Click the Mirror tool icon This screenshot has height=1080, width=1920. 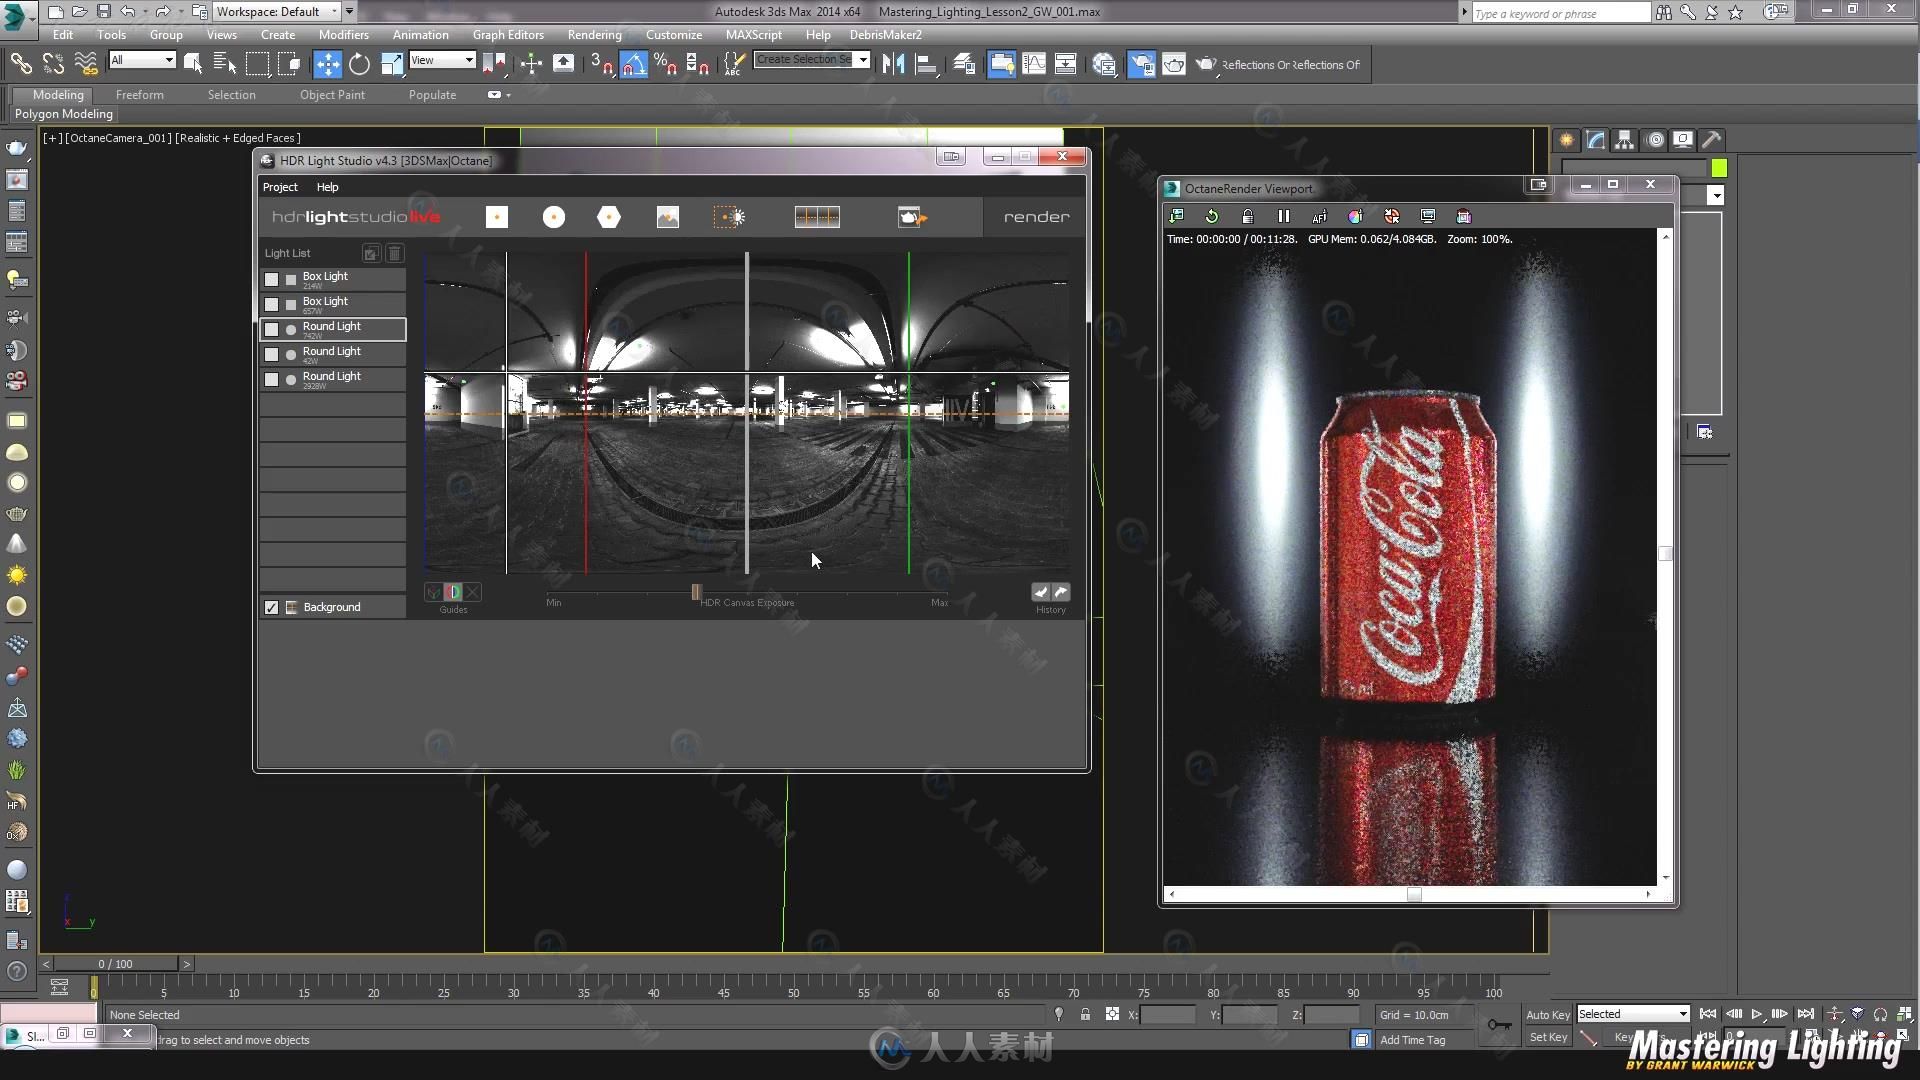(893, 64)
